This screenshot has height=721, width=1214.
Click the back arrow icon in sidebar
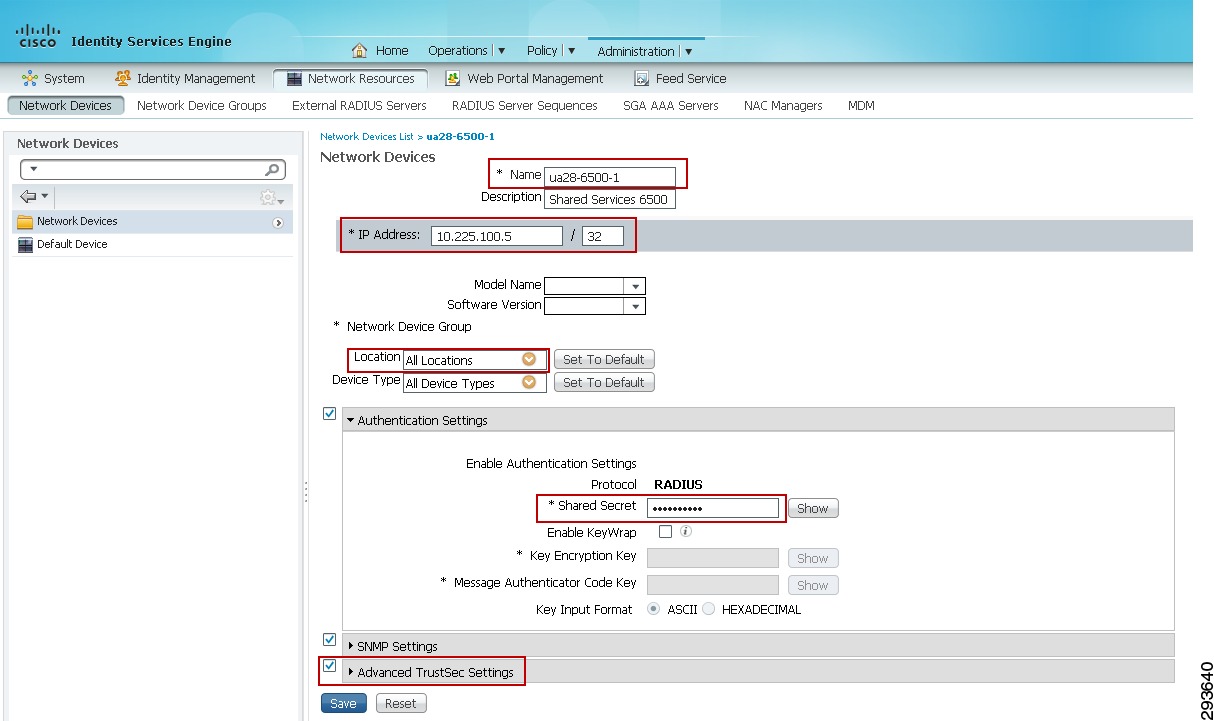(x=28, y=197)
